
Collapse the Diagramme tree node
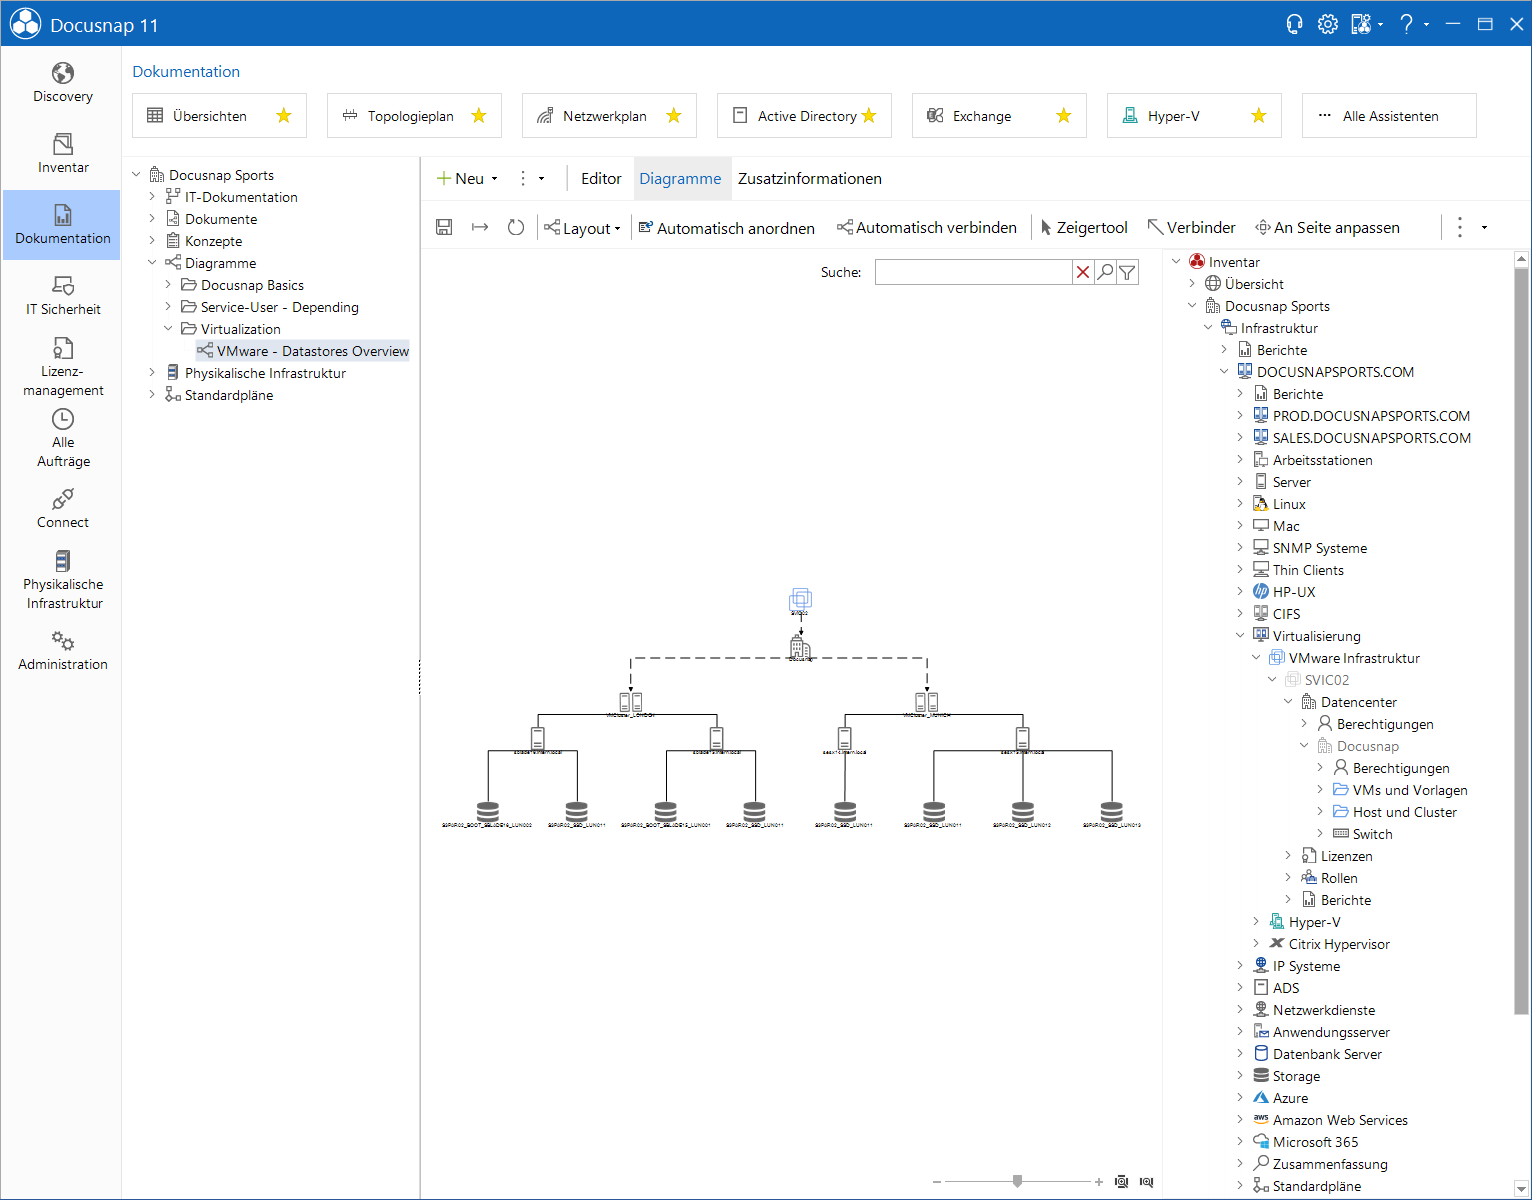click(152, 263)
